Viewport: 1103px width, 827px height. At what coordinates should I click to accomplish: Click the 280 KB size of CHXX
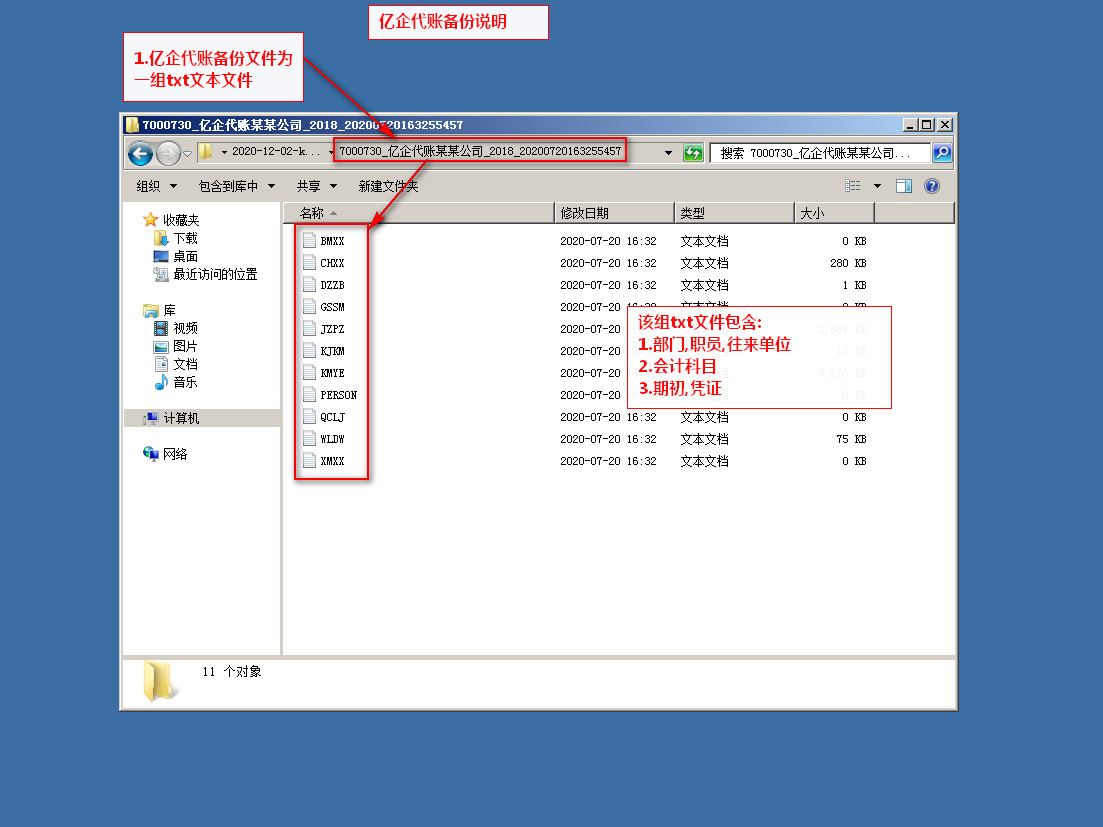[848, 263]
